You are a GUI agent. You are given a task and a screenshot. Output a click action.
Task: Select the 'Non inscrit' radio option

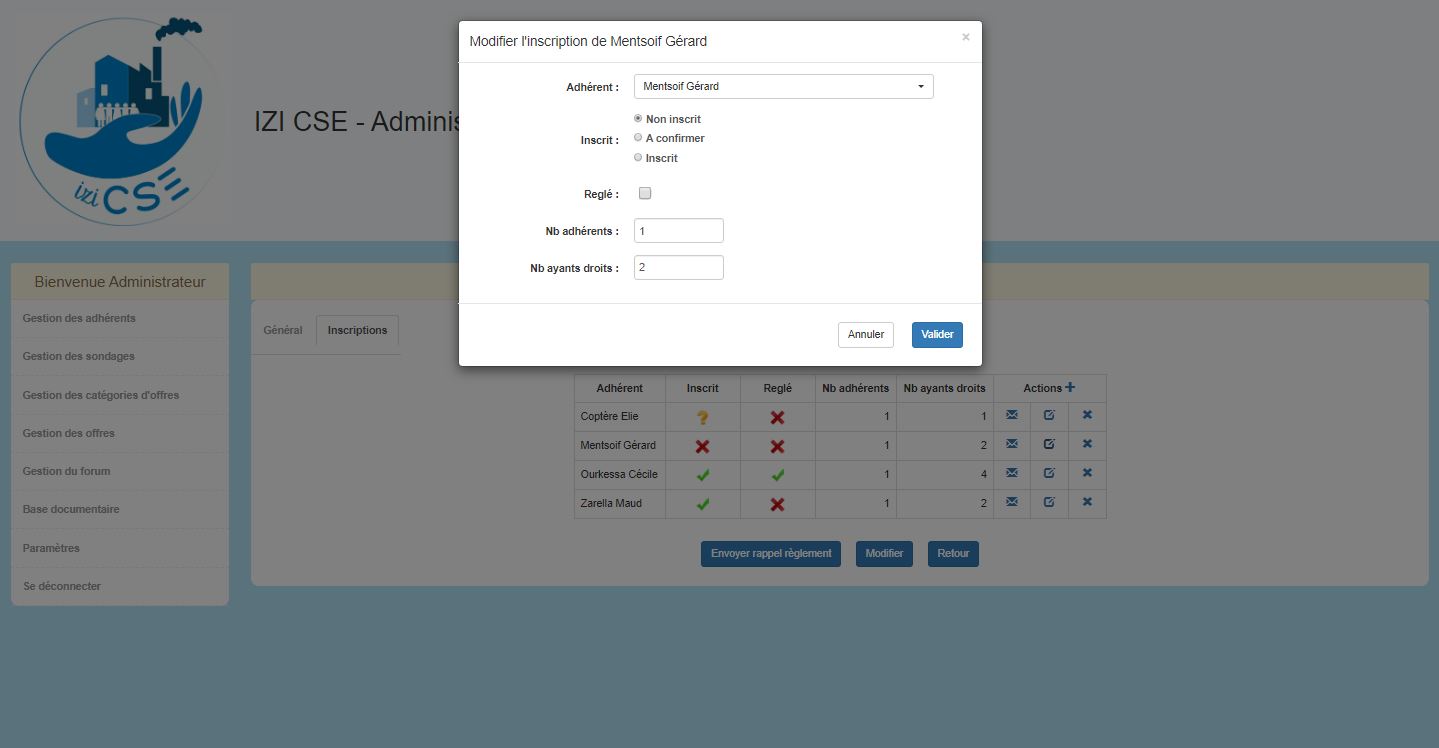tap(638, 119)
